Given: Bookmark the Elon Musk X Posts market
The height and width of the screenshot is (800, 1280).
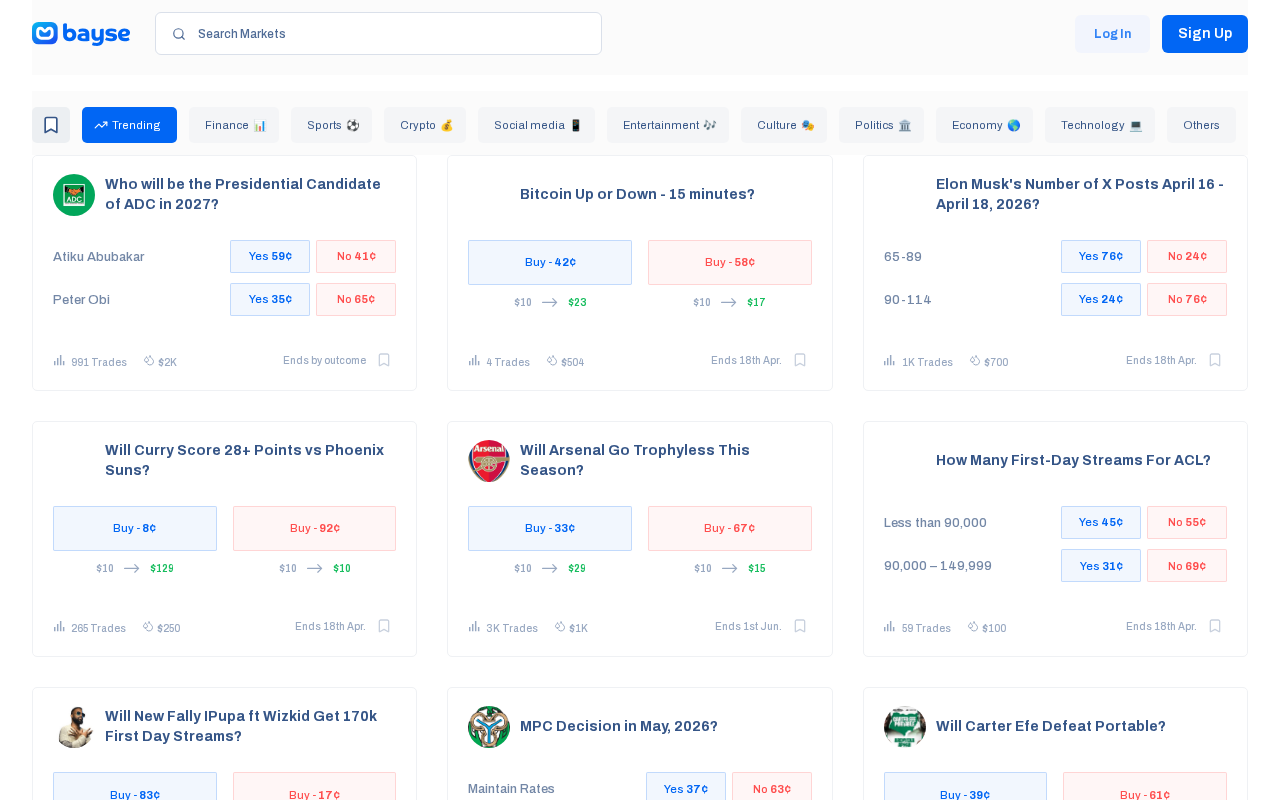Looking at the screenshot, I should click(1215, 360).
